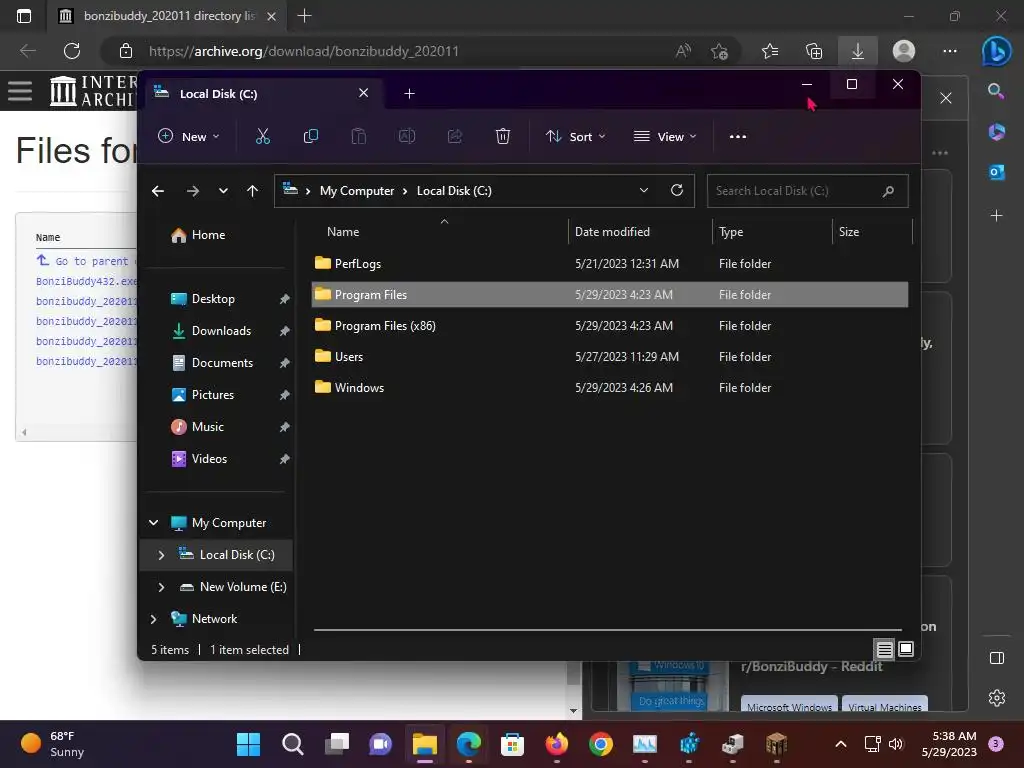Viewport: 1024px width, 768px height.
Task: Add this page to favorites star icon
Action: point(720,51)
